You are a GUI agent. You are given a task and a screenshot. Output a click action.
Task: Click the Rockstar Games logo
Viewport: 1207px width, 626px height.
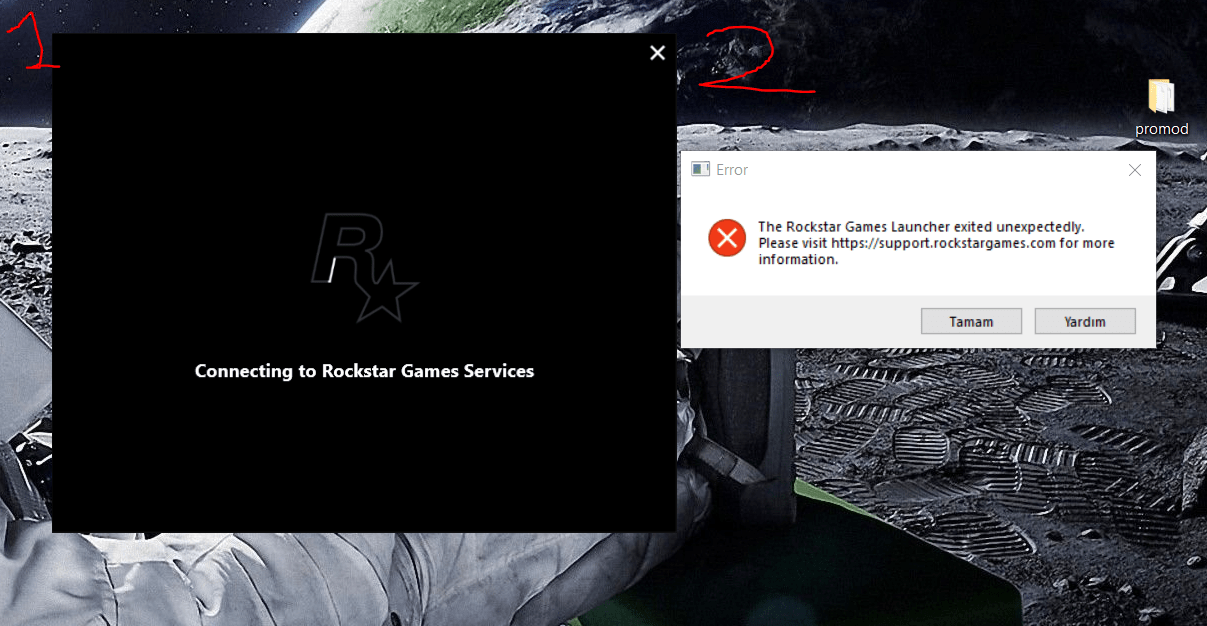click(364, 266)
